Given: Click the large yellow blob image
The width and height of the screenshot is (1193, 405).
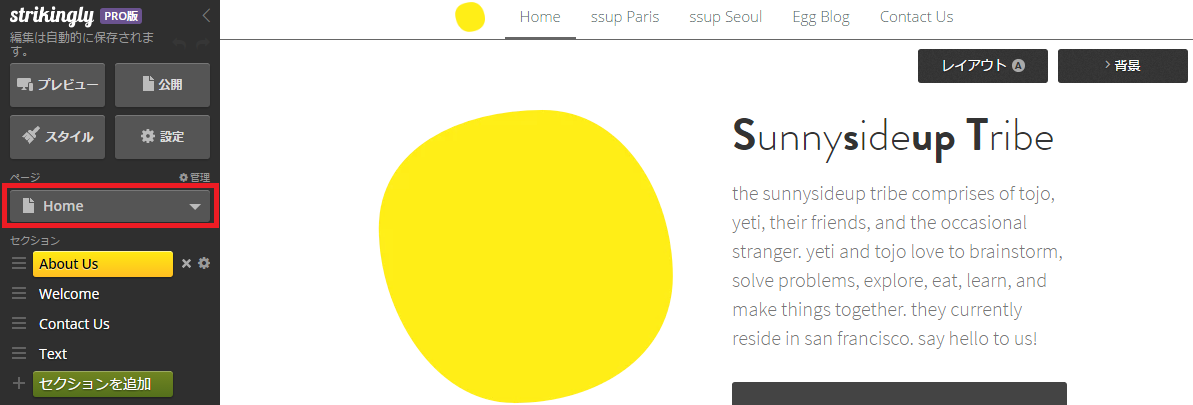Looking at the screenshot, I should pos(526,256).
